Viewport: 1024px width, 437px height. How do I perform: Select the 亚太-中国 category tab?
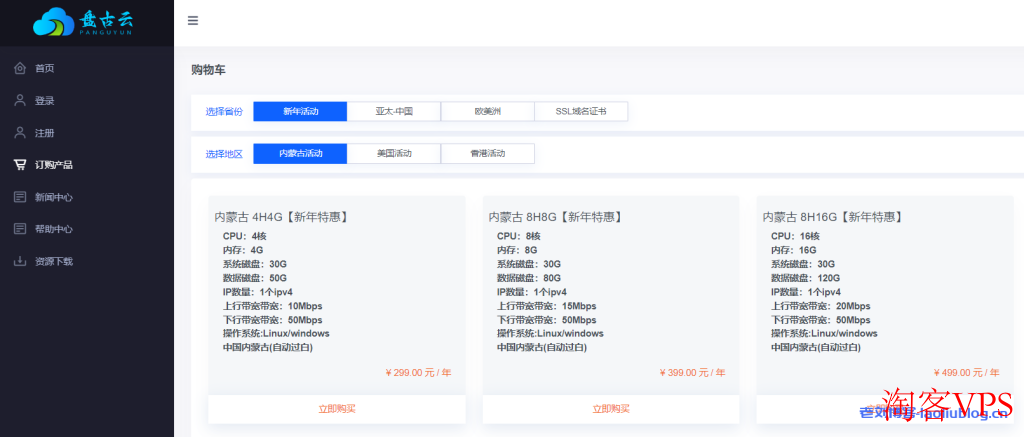(394, 111)
